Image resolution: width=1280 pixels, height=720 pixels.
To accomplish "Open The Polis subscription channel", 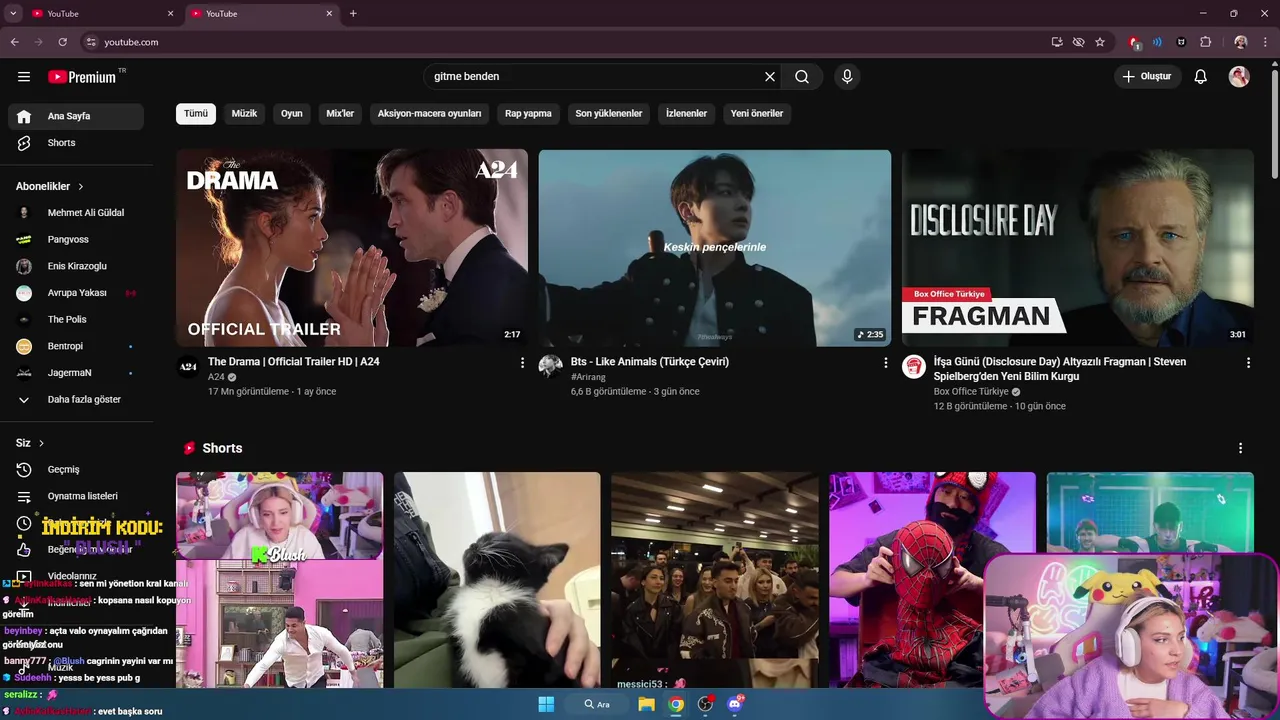I will (76, 319).
